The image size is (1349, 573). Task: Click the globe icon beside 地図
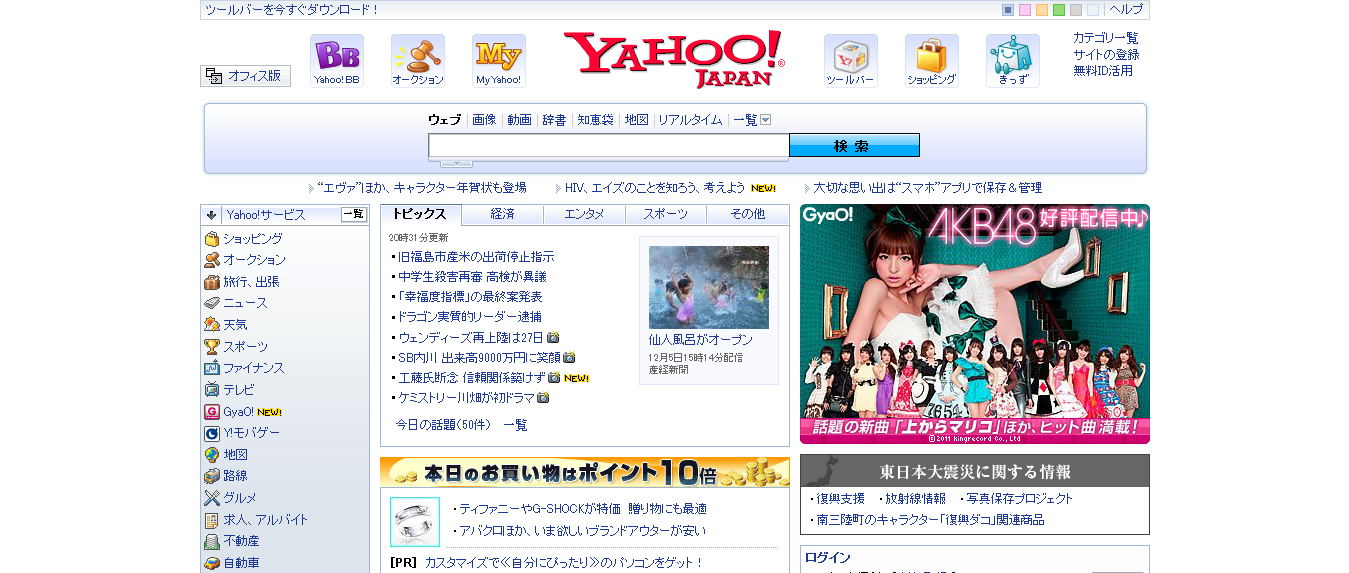pyautogui.click(x=212, y=455)
